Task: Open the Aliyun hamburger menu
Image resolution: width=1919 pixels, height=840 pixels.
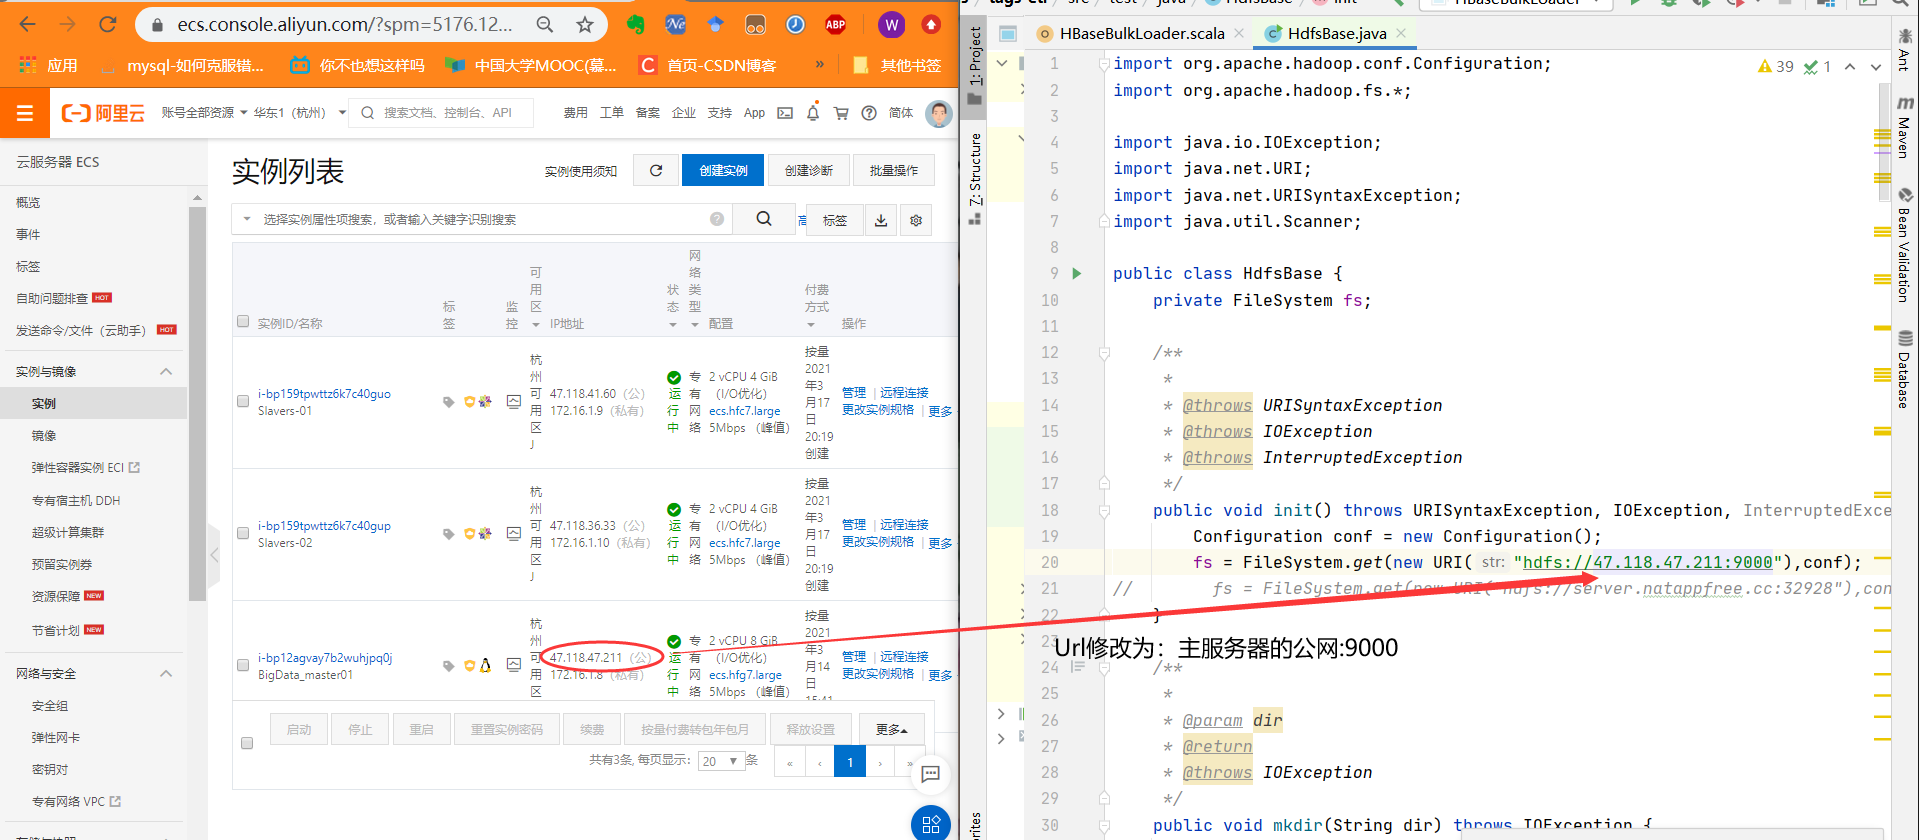Action: tap(25, 113)
